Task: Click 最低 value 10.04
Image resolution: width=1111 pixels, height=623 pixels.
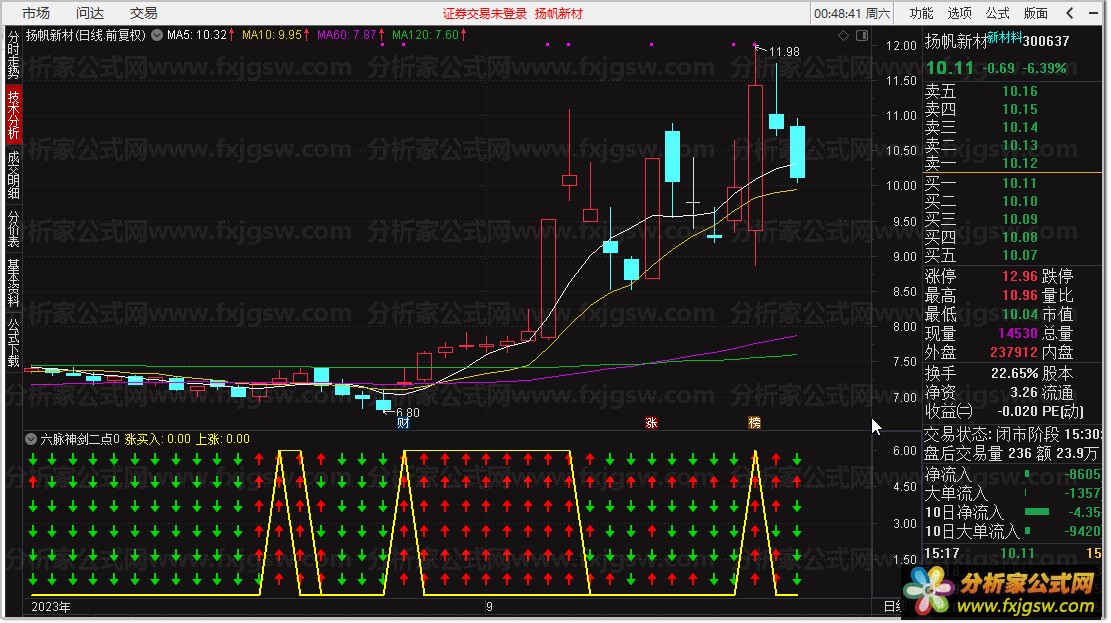Action: pyautogui.click(x=1020, y=315)
